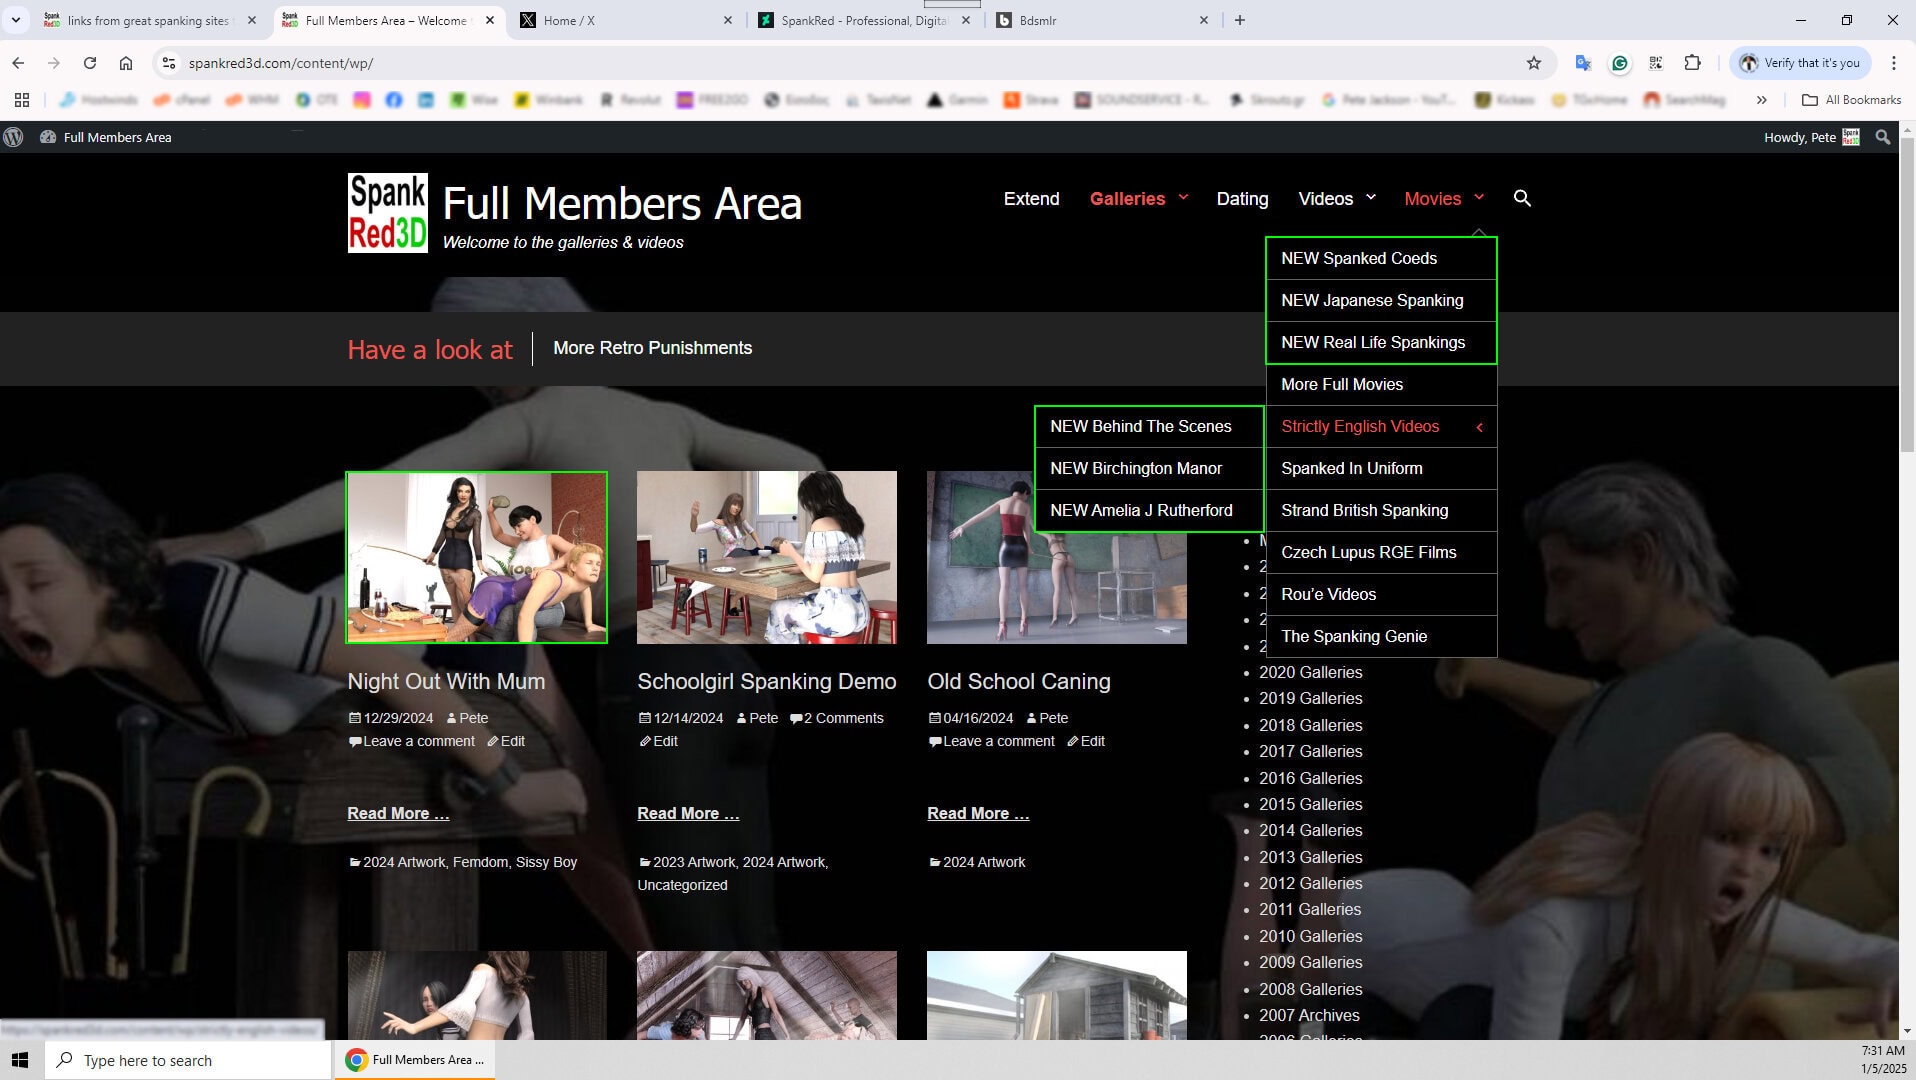Open the Chrome three-dot menu
The width and height of the screenshot is (1916, 1080).
tap(1893, 63)
